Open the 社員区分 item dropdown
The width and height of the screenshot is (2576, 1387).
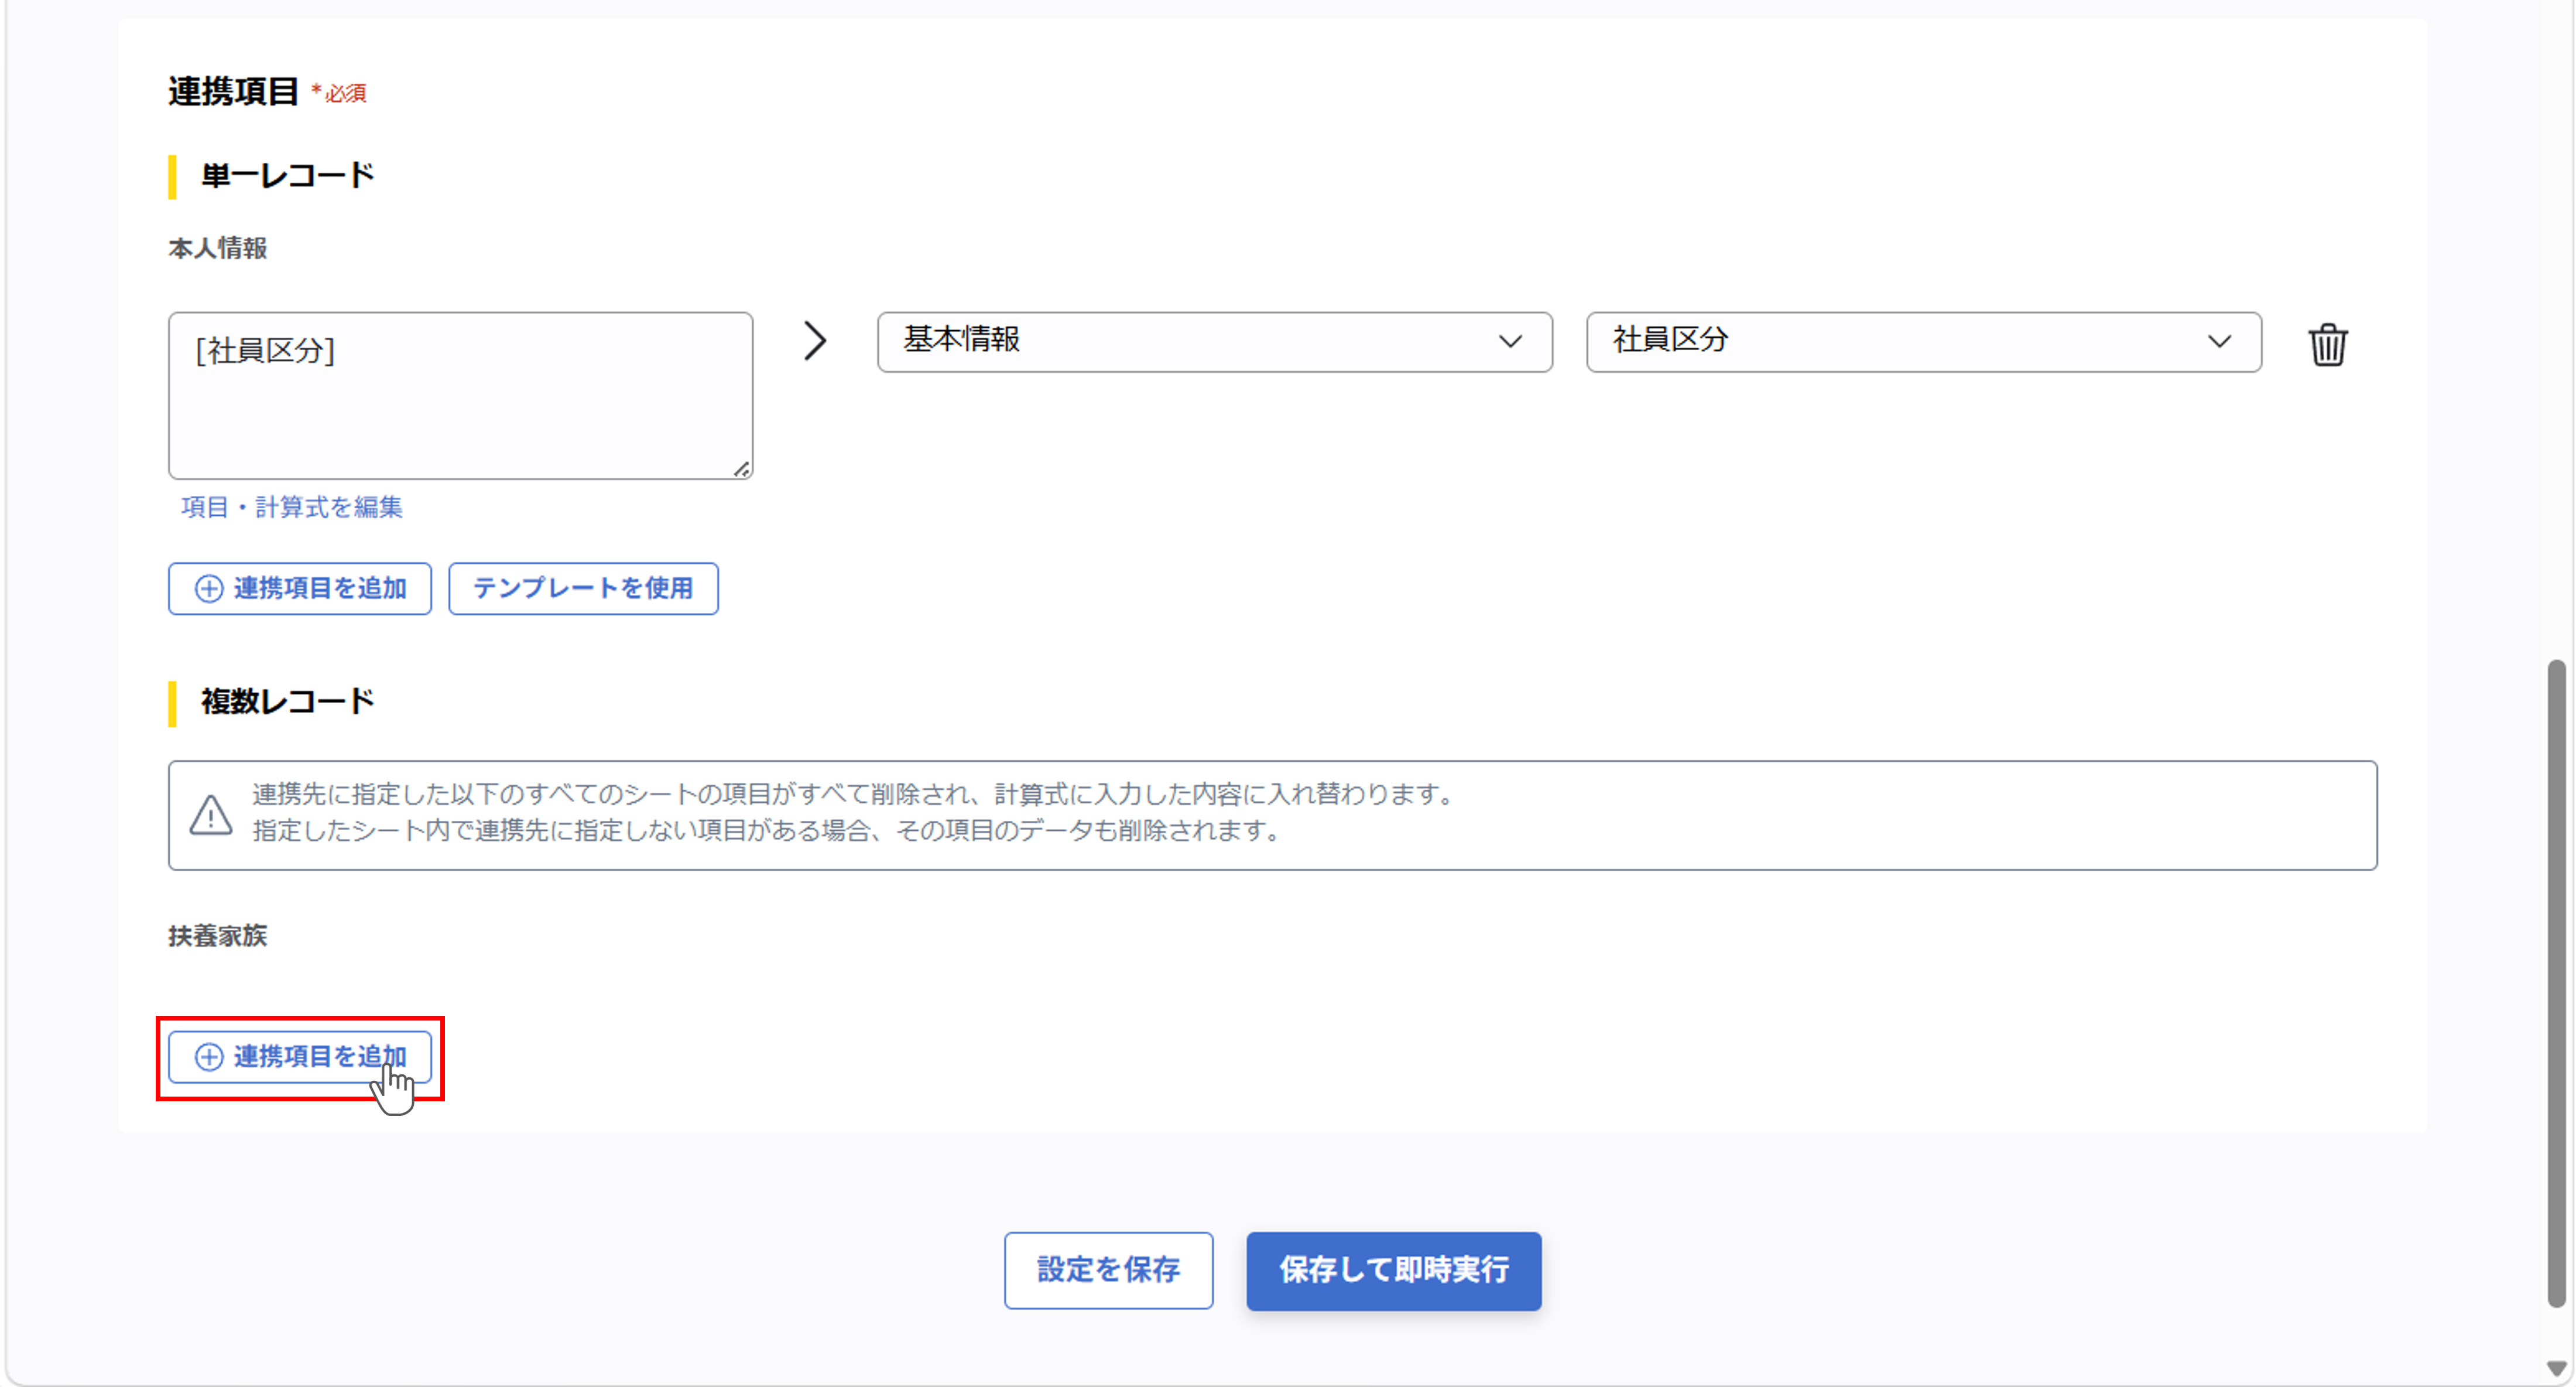[x=1923, y=342]
